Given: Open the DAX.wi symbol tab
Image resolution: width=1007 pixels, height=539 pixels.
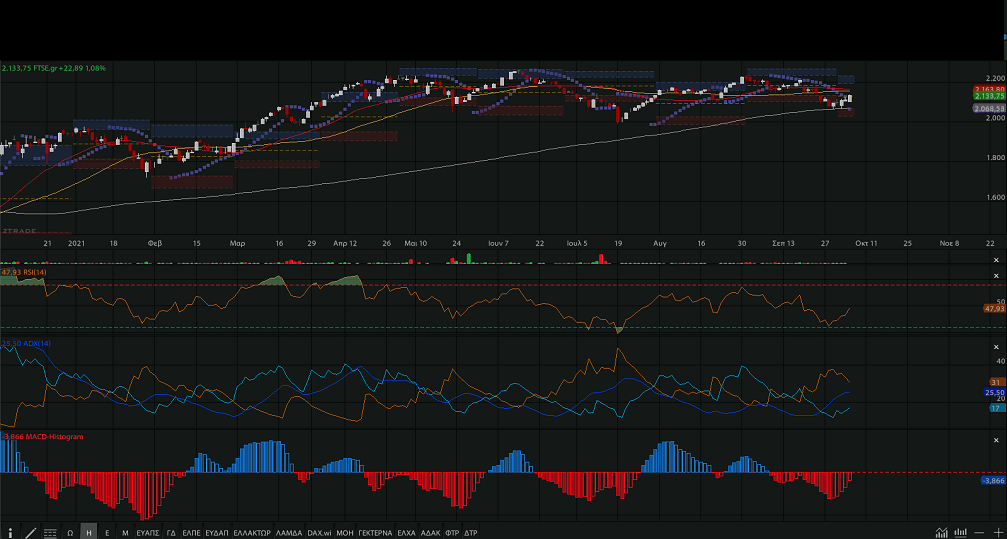Looking at the screenshot, I should point(319,532).
